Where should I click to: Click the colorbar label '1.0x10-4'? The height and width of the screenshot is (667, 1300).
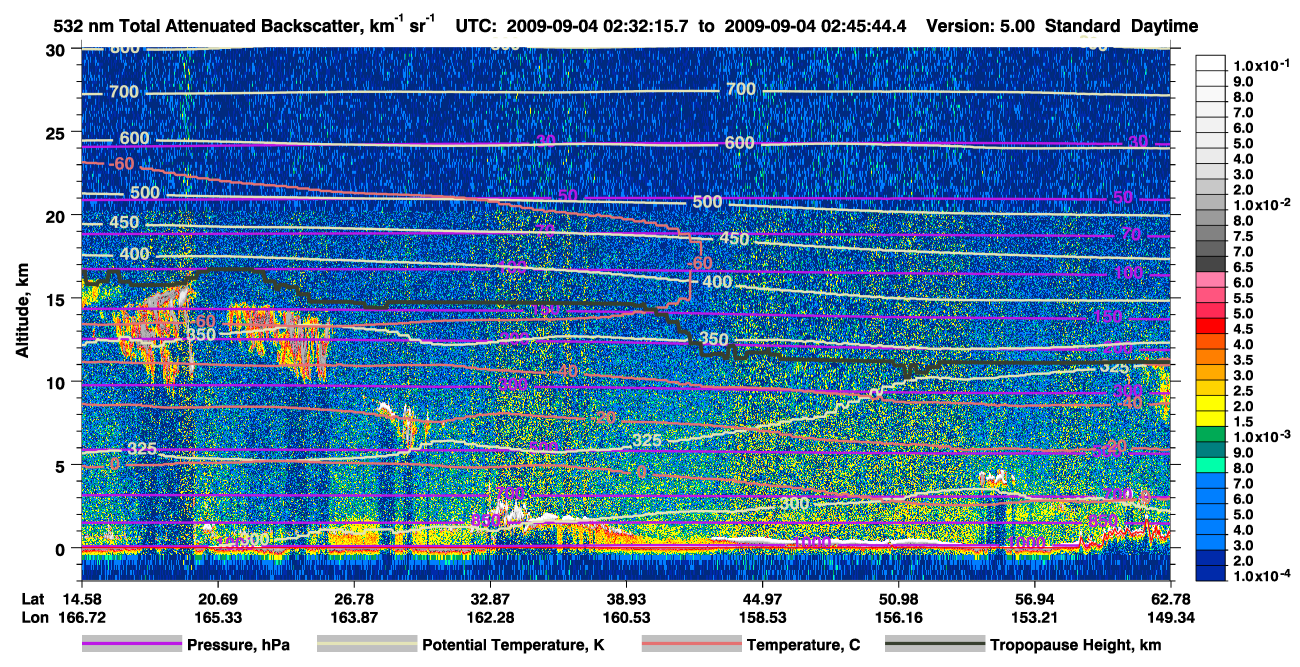point(1264,576)
